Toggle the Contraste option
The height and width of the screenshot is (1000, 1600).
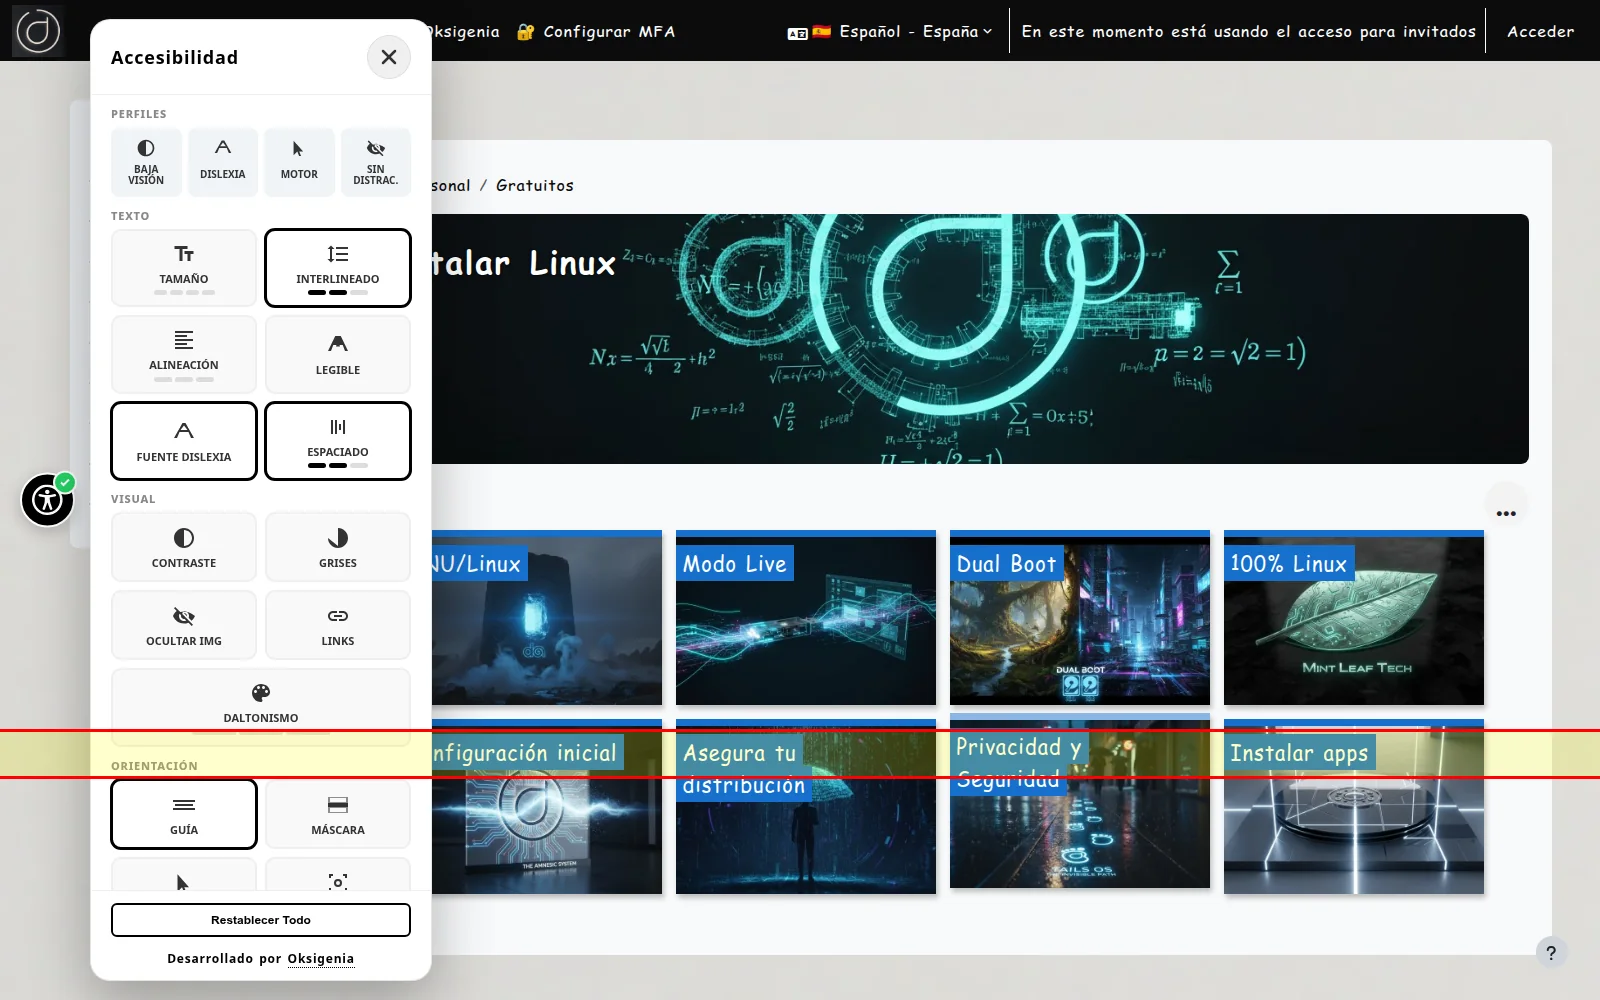184,547
